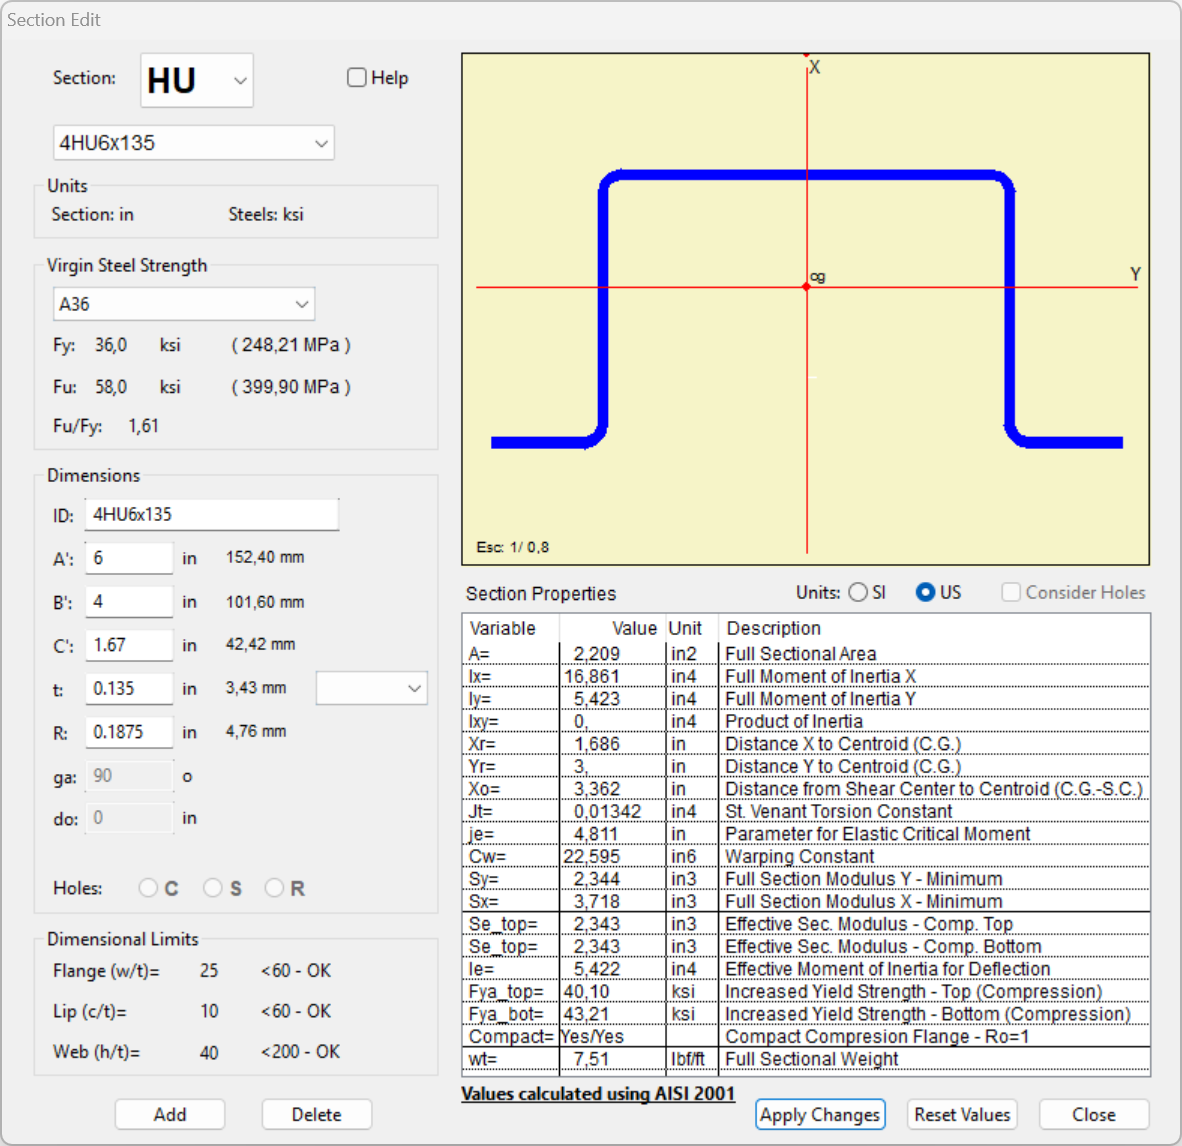Click the B' dimension input field
Screen dimensions: 1182x1146
coord(129,602)
